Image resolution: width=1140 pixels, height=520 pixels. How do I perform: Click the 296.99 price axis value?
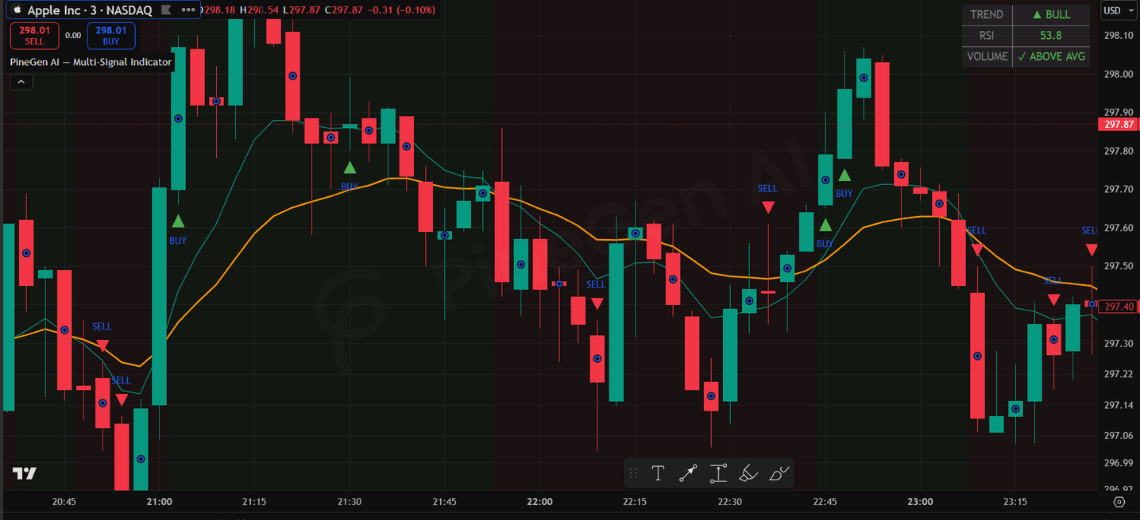pos(1119,463)
